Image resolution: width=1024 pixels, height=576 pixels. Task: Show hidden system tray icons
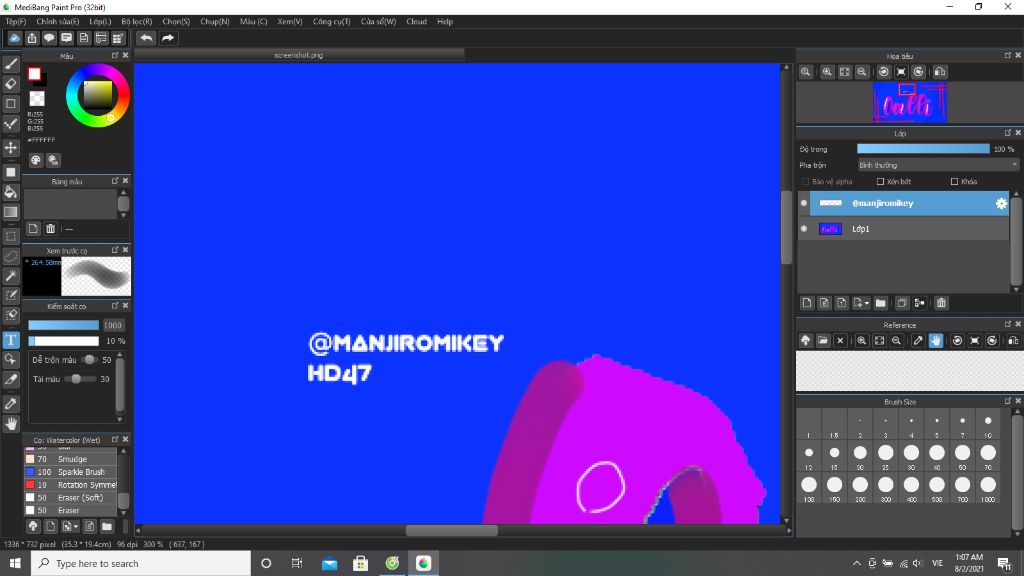[x=856, y=563]
